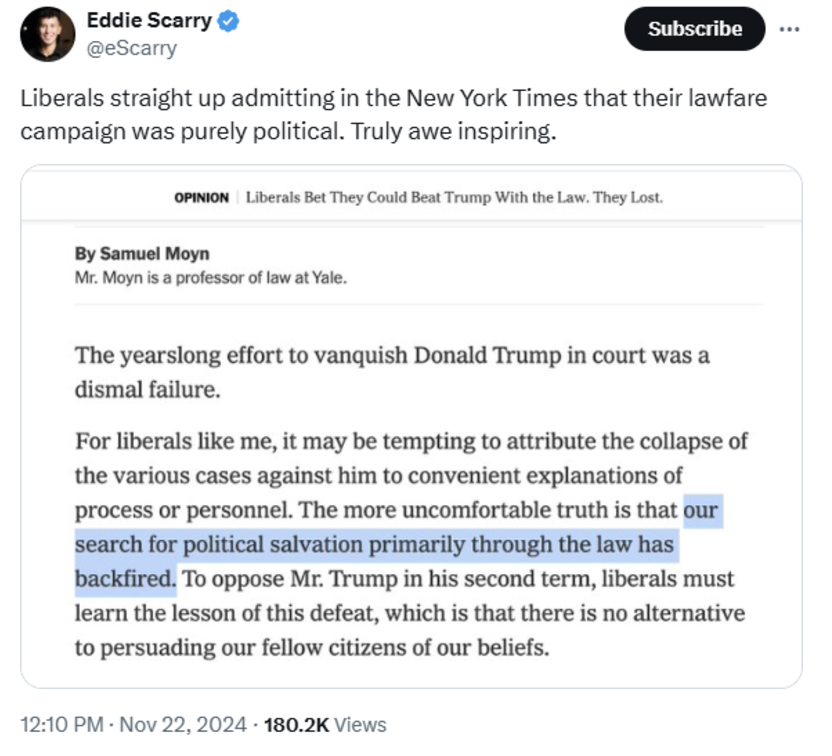This screenshot has height=756, width=832.
Task: Click the Nov 22, 2024 date
Action: coord(183,725)
